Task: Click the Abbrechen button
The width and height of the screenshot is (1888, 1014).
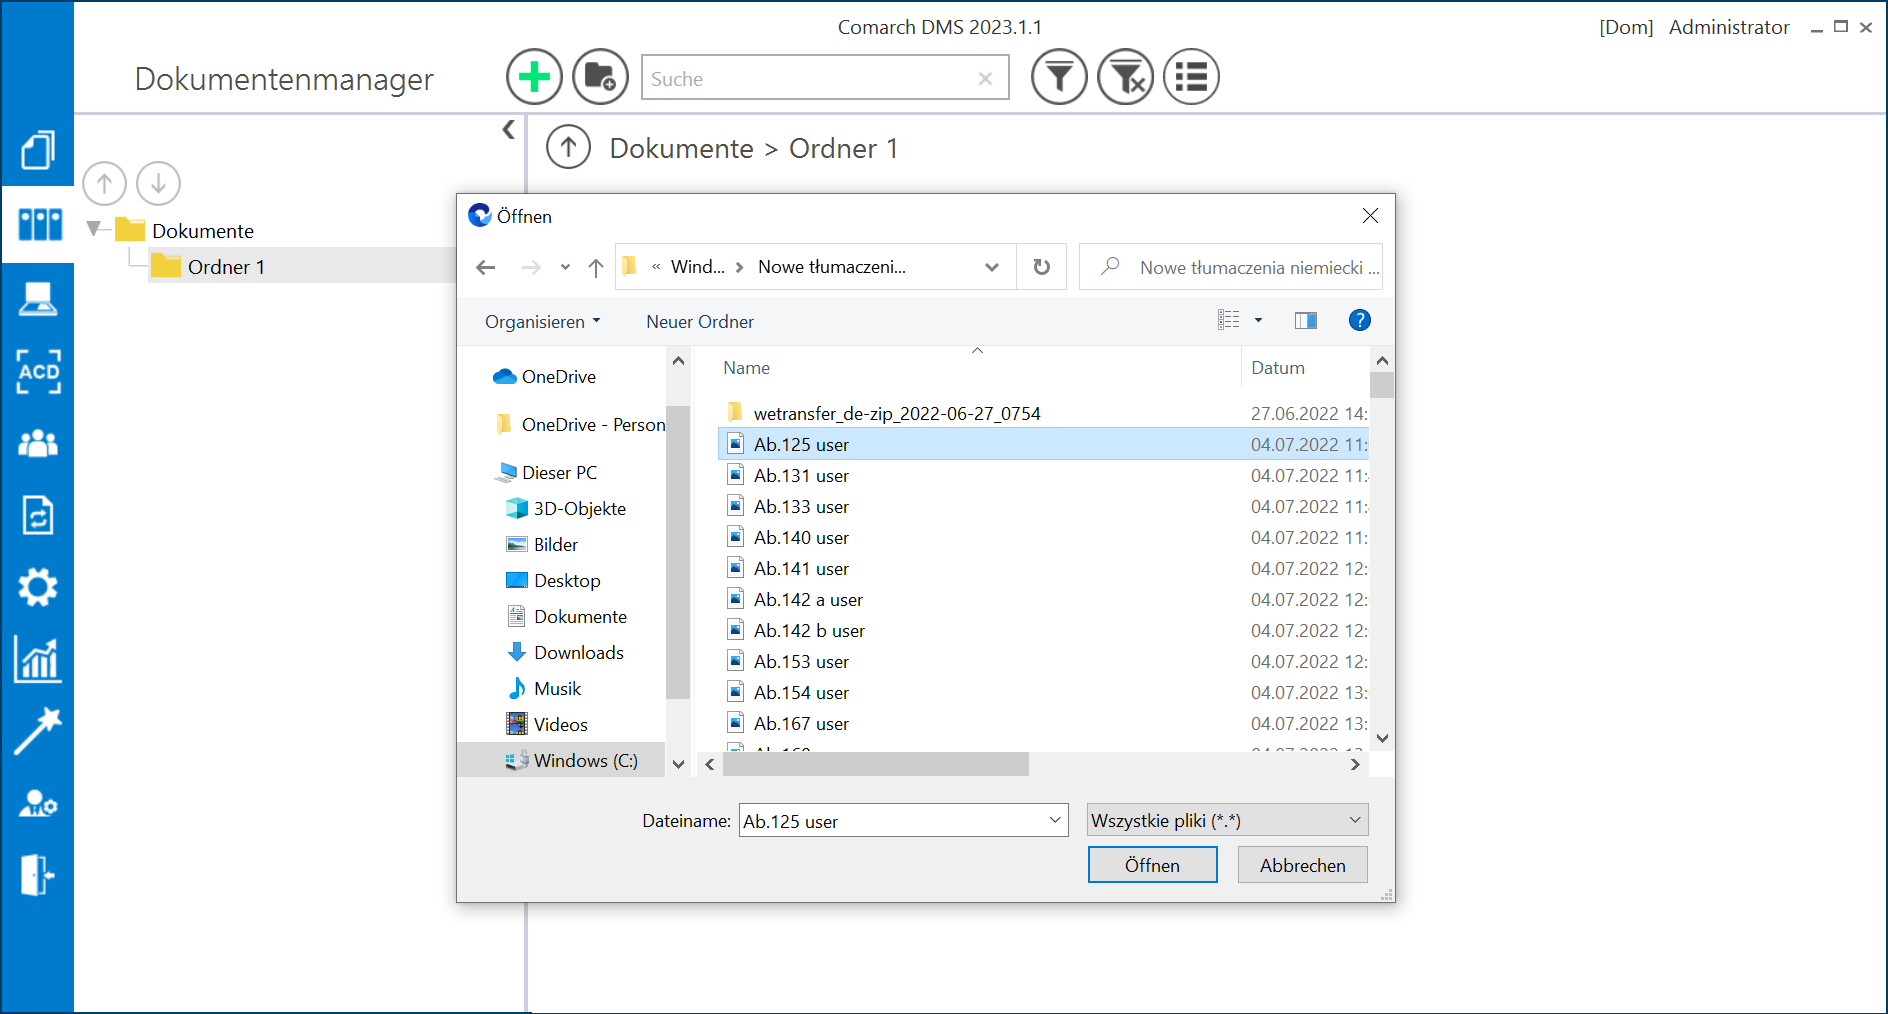Action: click(1302, 865)
